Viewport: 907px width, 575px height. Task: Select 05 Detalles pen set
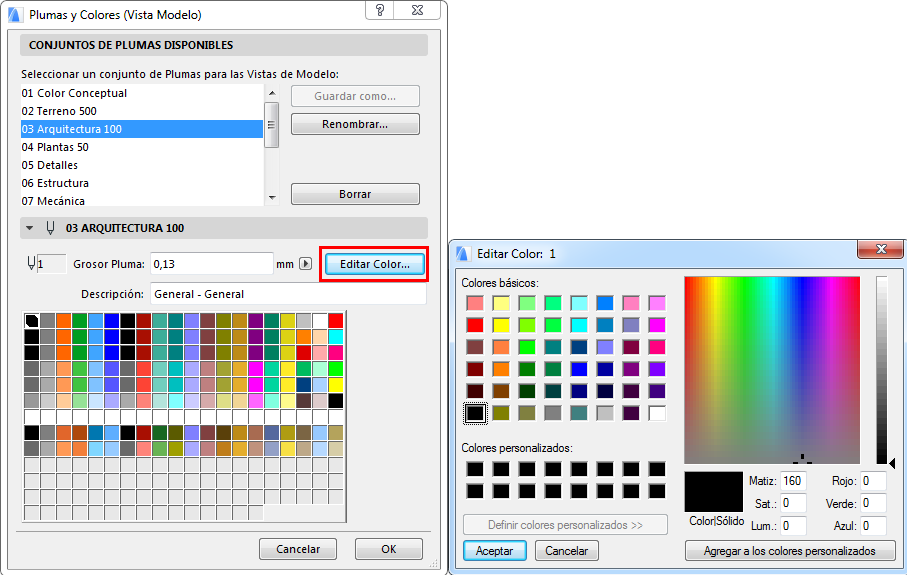coord(142,165)
